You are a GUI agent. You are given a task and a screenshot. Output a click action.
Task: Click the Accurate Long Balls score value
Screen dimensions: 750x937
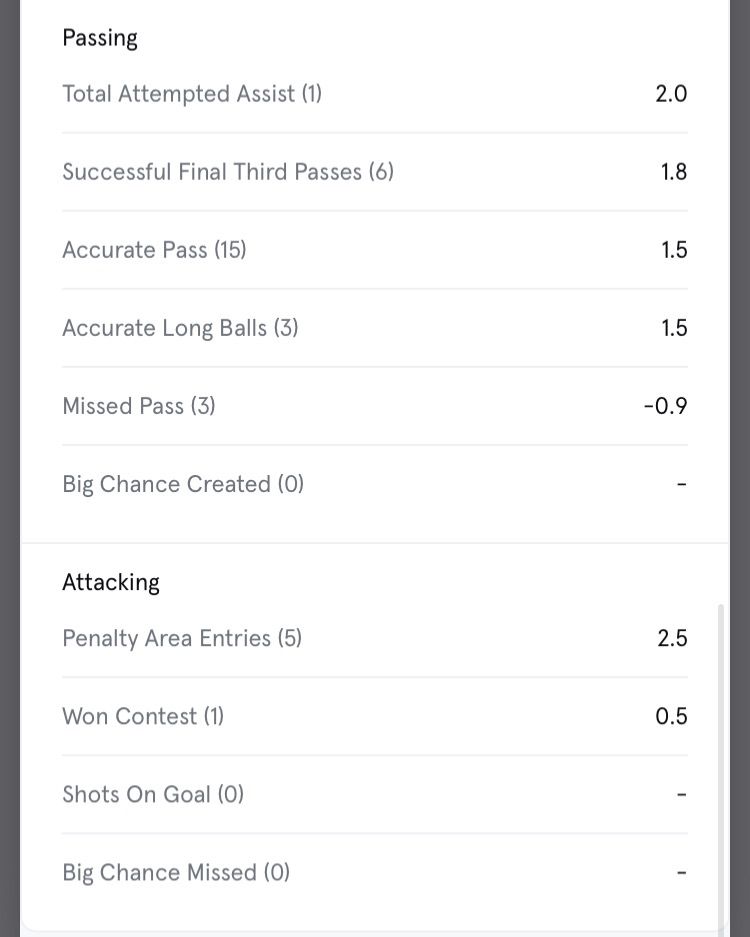tap(674, 328)
